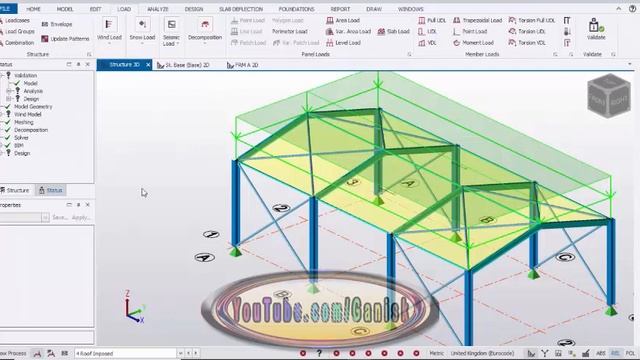The width and height of the screenshot is (640, 360).
Task: Select the Snow Load tool
Action: pos(142,29)
